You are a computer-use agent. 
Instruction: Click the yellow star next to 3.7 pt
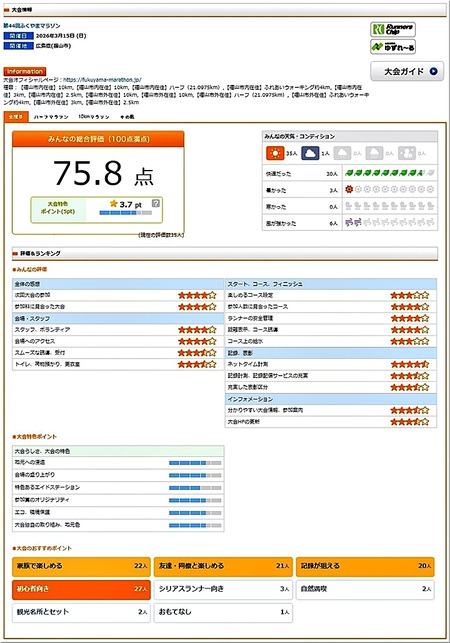[114, 203]
